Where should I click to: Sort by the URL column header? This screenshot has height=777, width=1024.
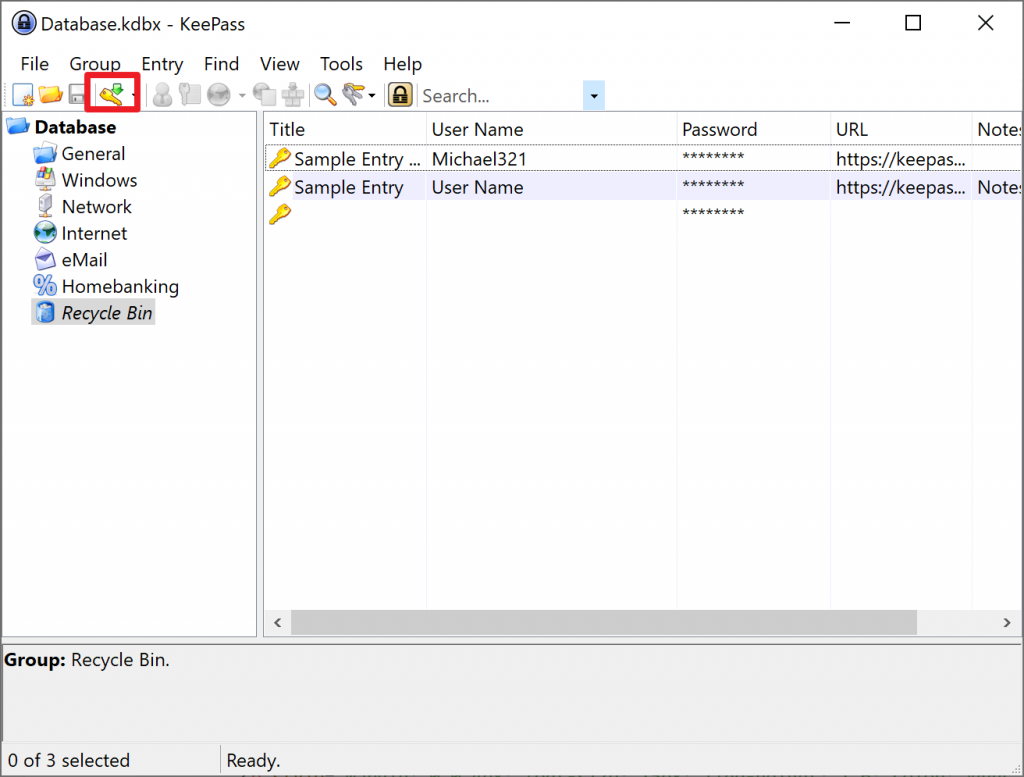901,129
